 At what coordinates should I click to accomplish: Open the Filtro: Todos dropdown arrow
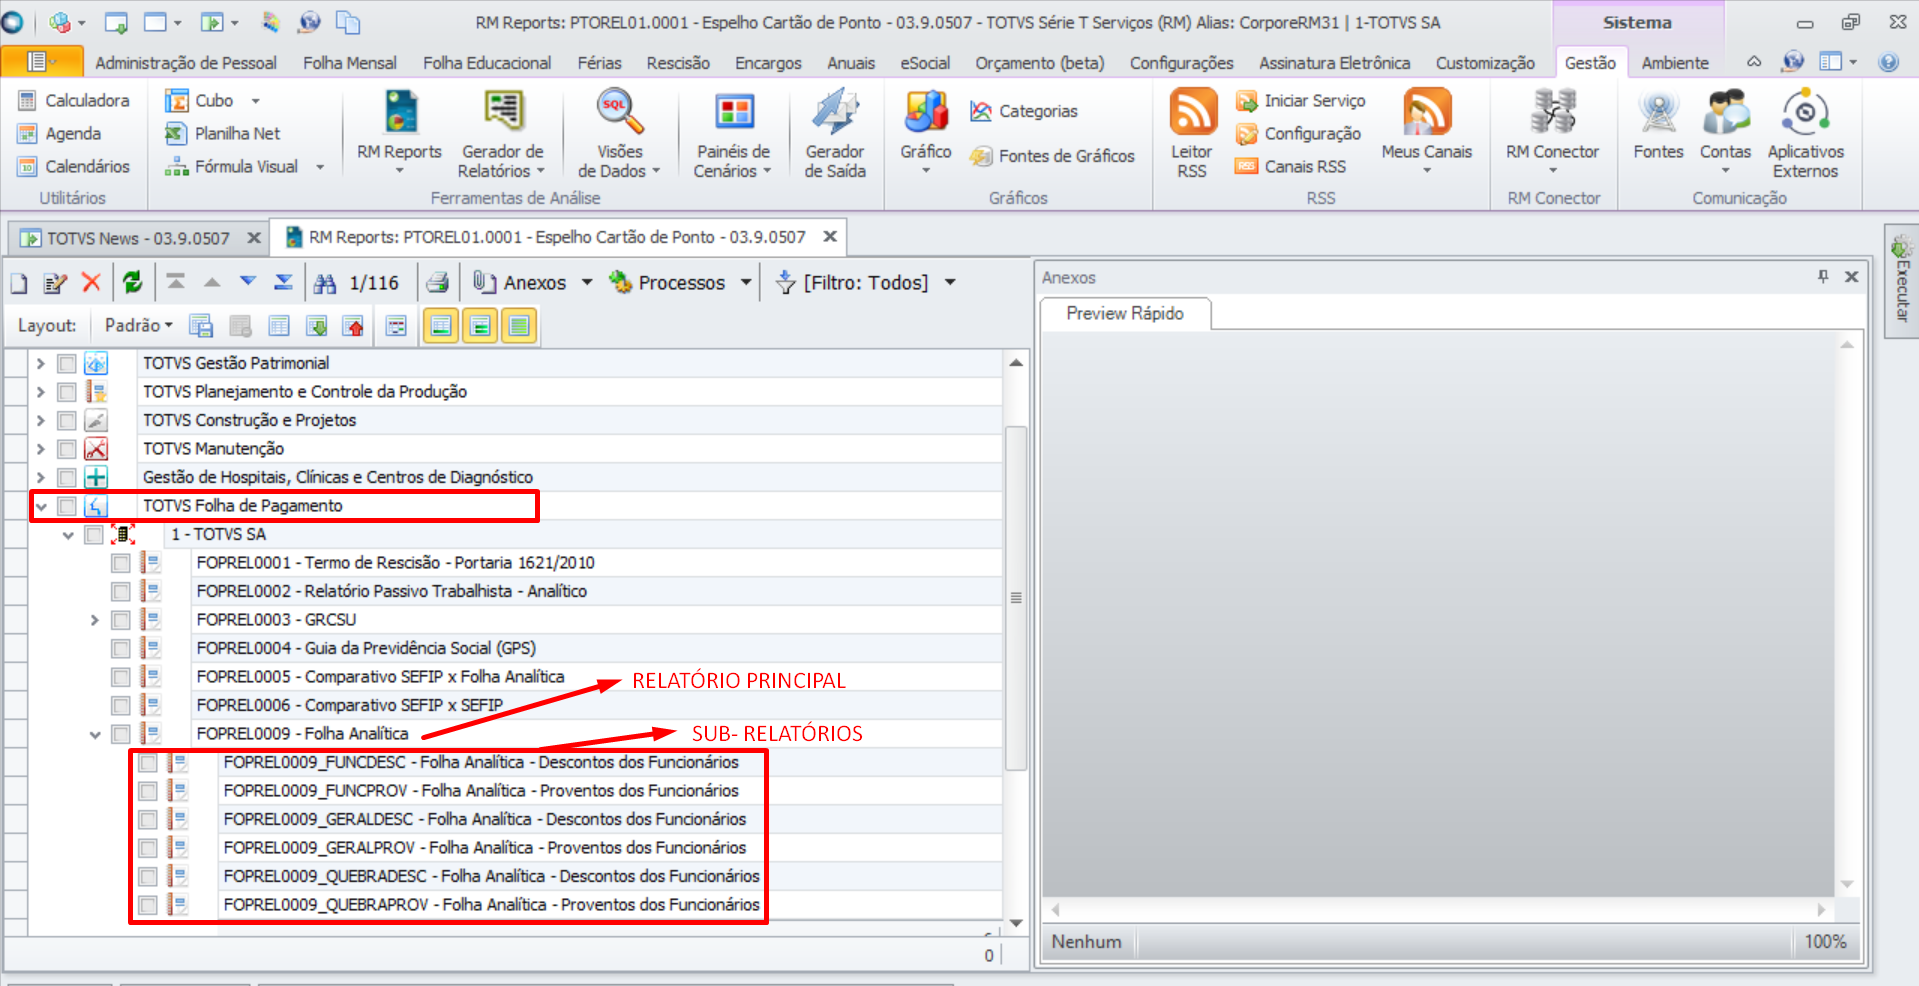click(950, 283)
